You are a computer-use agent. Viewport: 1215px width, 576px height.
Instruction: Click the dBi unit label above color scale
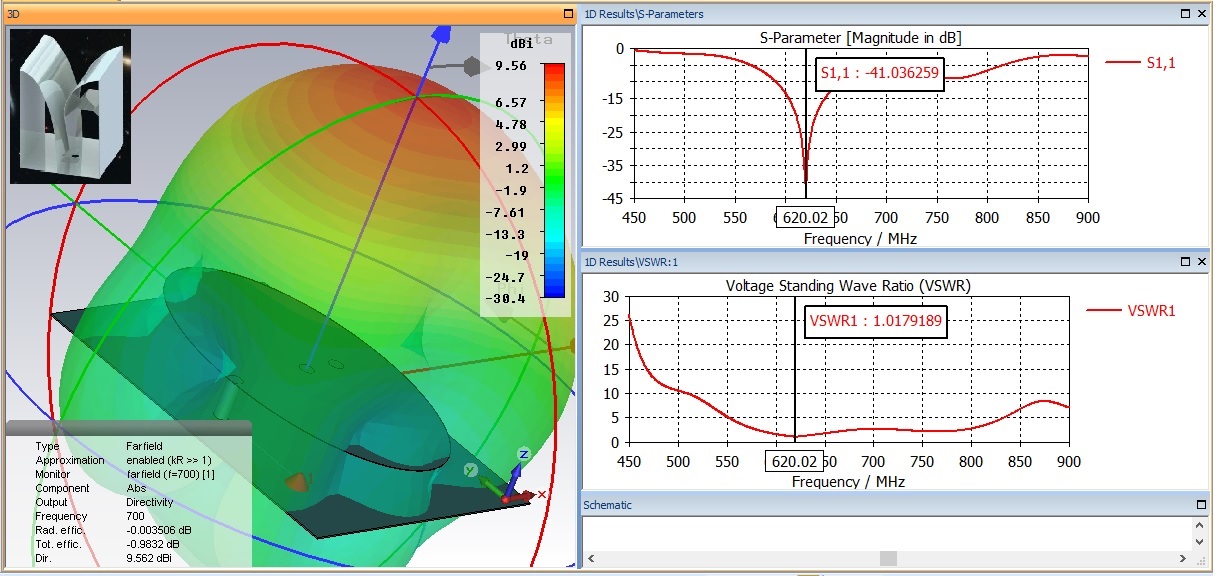[x=521, y=44]
